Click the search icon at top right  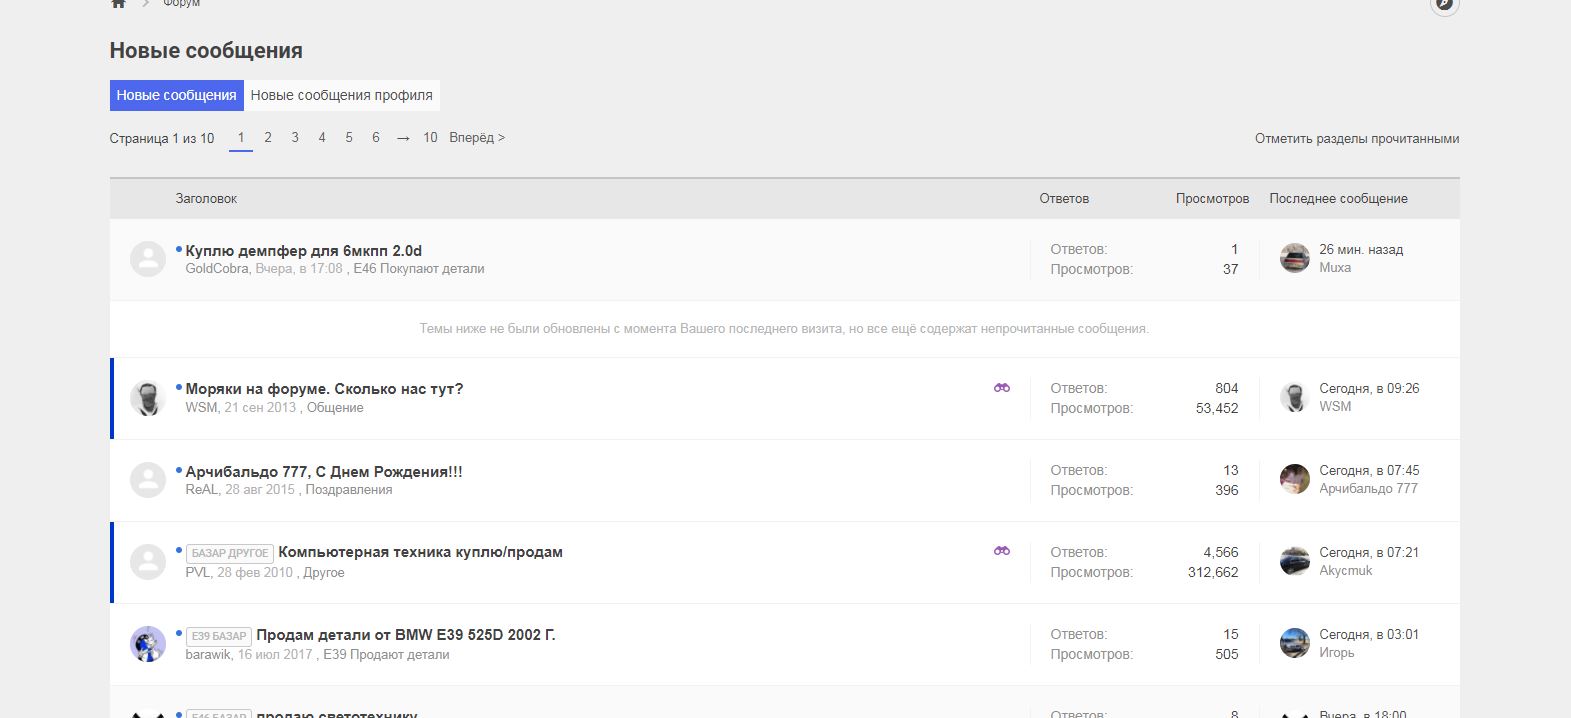click(1444, 5)
